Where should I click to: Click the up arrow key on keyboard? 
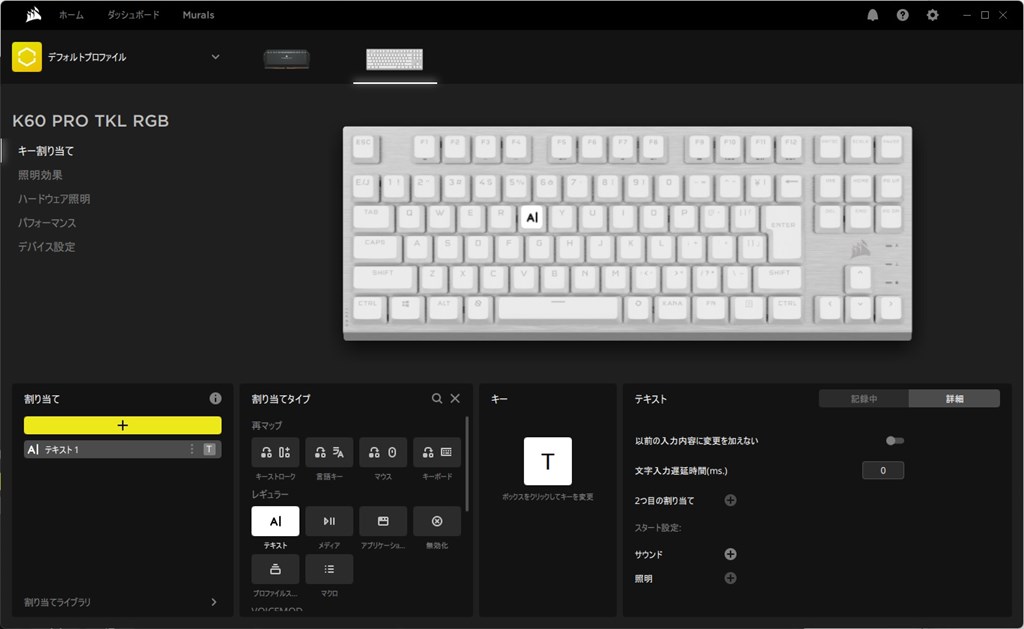[859, 278]
